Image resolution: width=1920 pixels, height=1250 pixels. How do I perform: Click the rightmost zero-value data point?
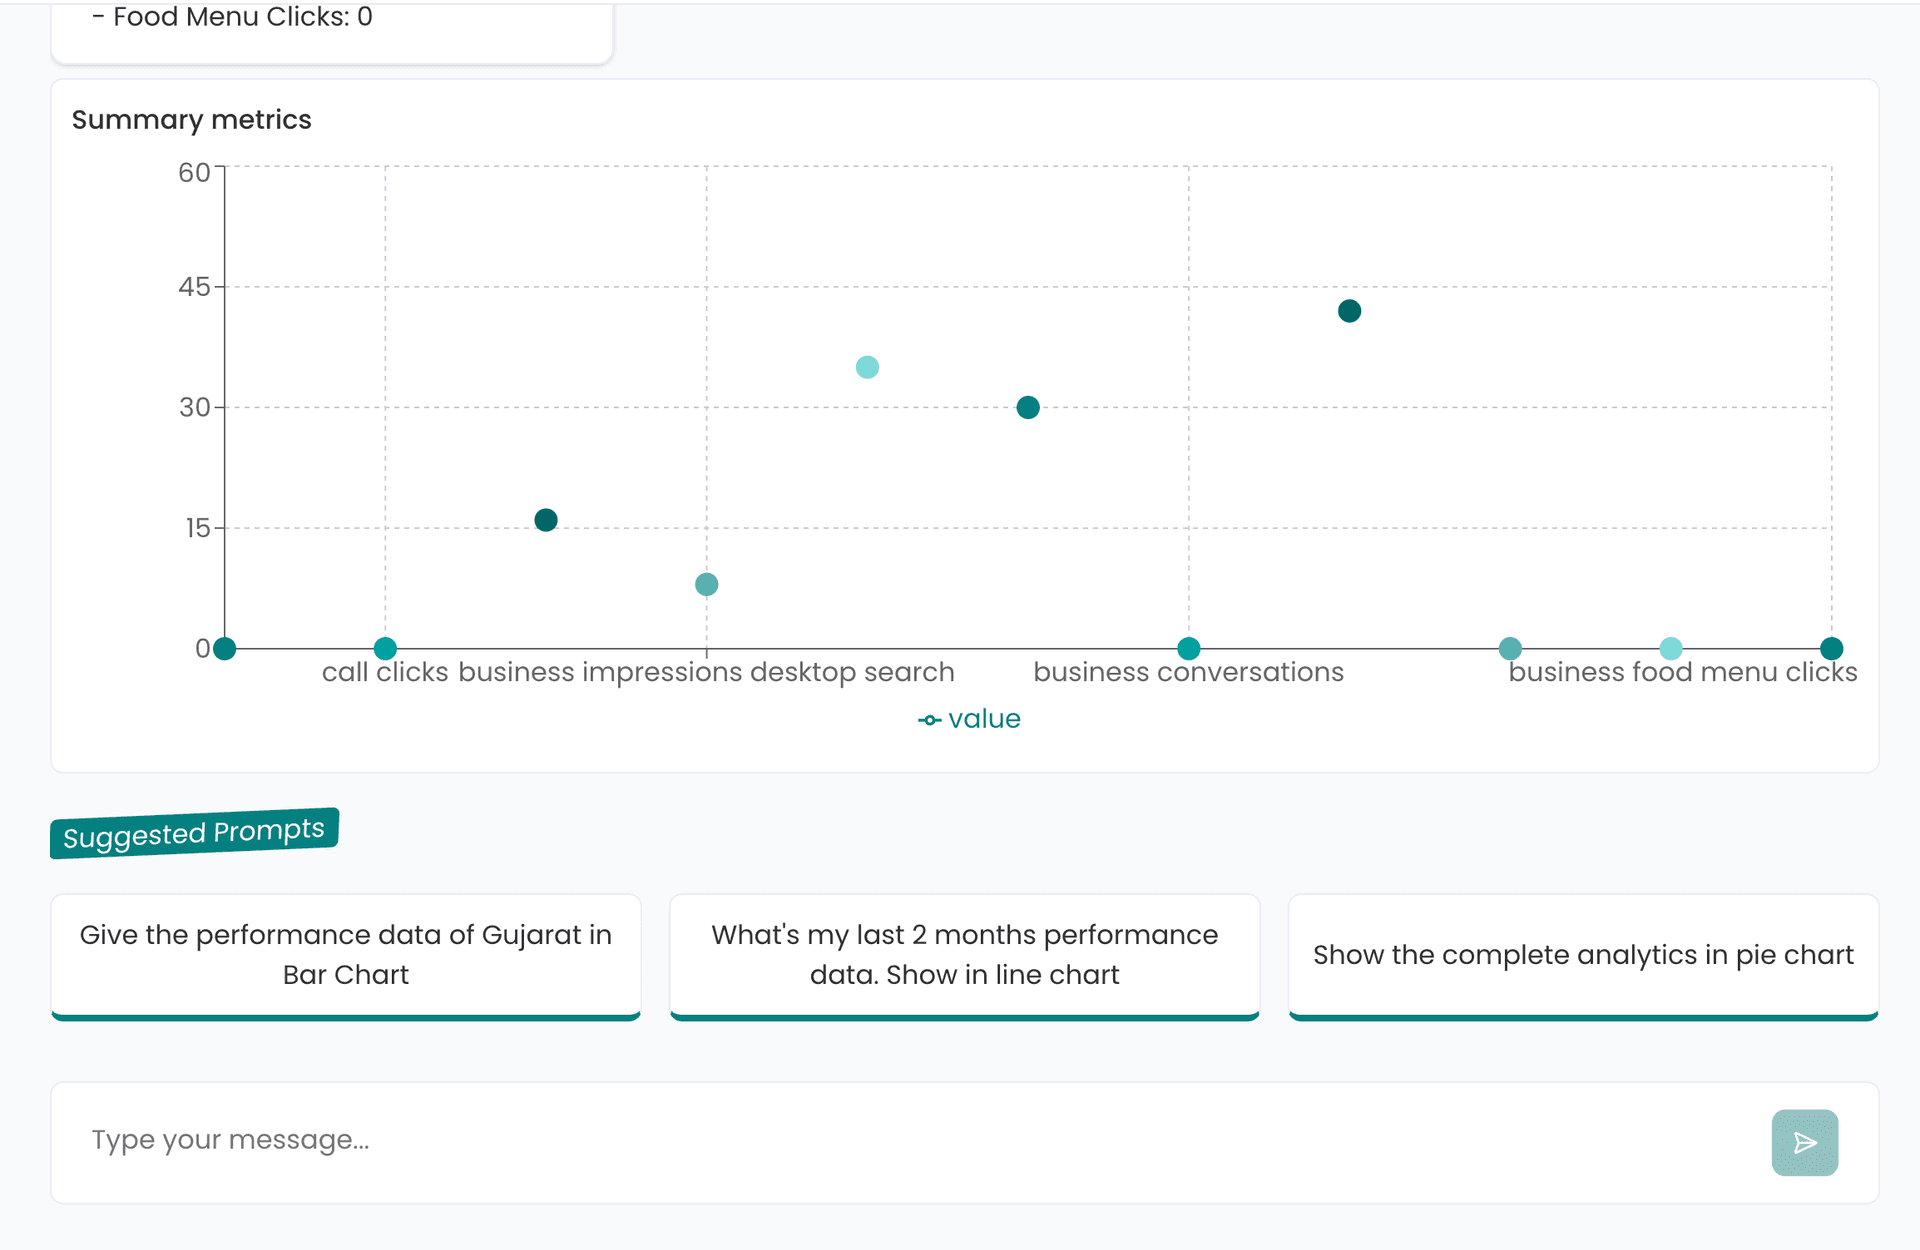[x=1831, y=649]
